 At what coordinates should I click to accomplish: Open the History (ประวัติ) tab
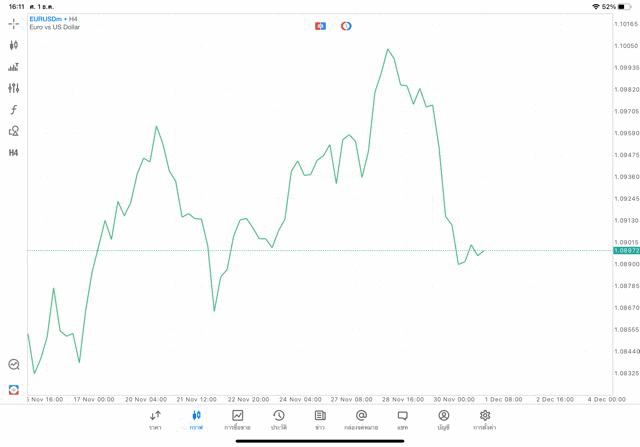point(278,419)
